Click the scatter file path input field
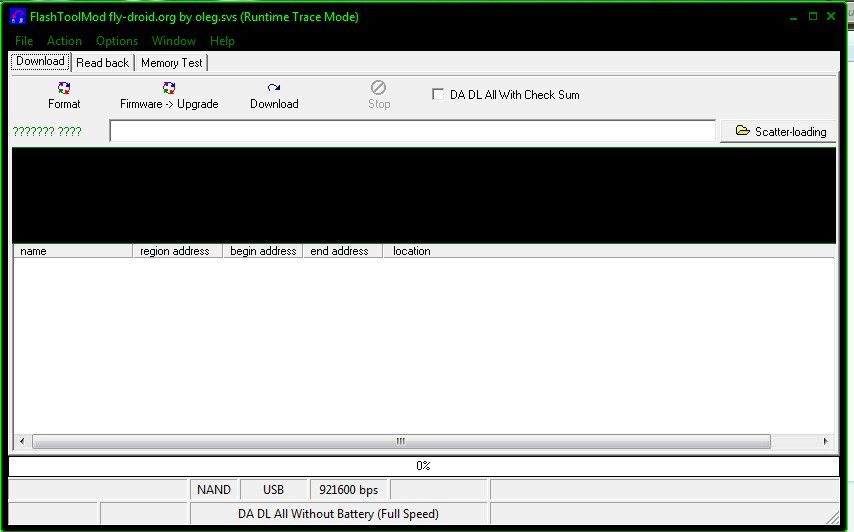 (412, 131)
